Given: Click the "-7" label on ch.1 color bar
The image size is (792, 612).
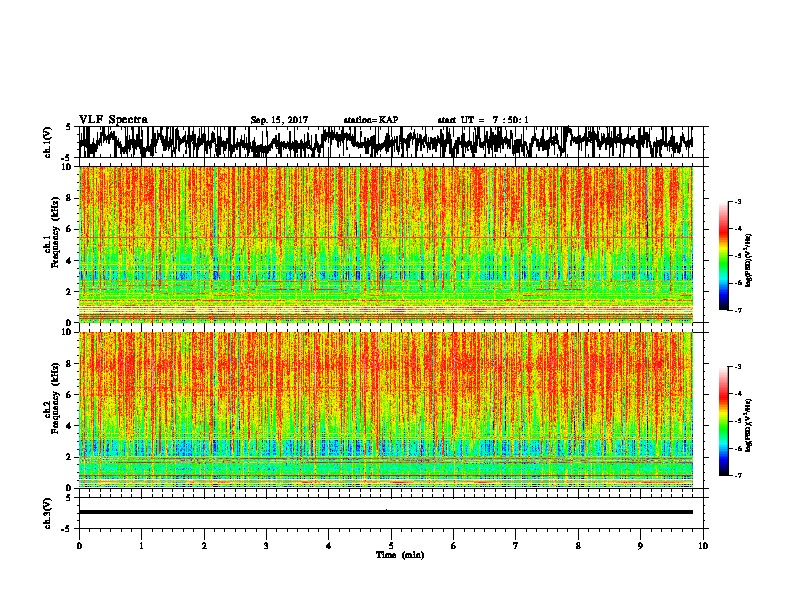Looking at the screenshot, I should click(738, 310).
